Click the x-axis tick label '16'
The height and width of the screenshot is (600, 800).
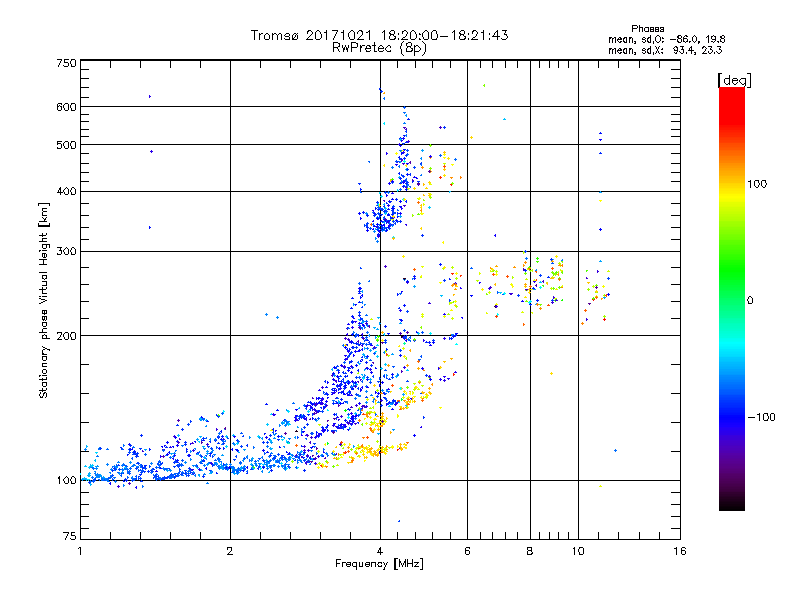pyautogui.click(x=680, y=551)
